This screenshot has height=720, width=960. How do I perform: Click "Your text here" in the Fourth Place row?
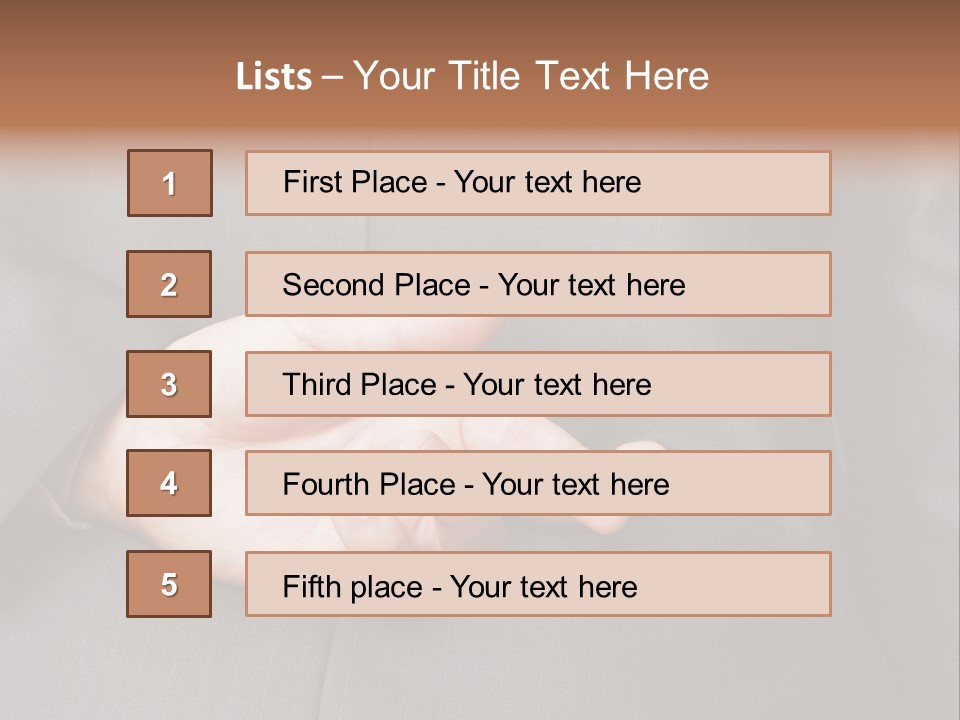575,485
